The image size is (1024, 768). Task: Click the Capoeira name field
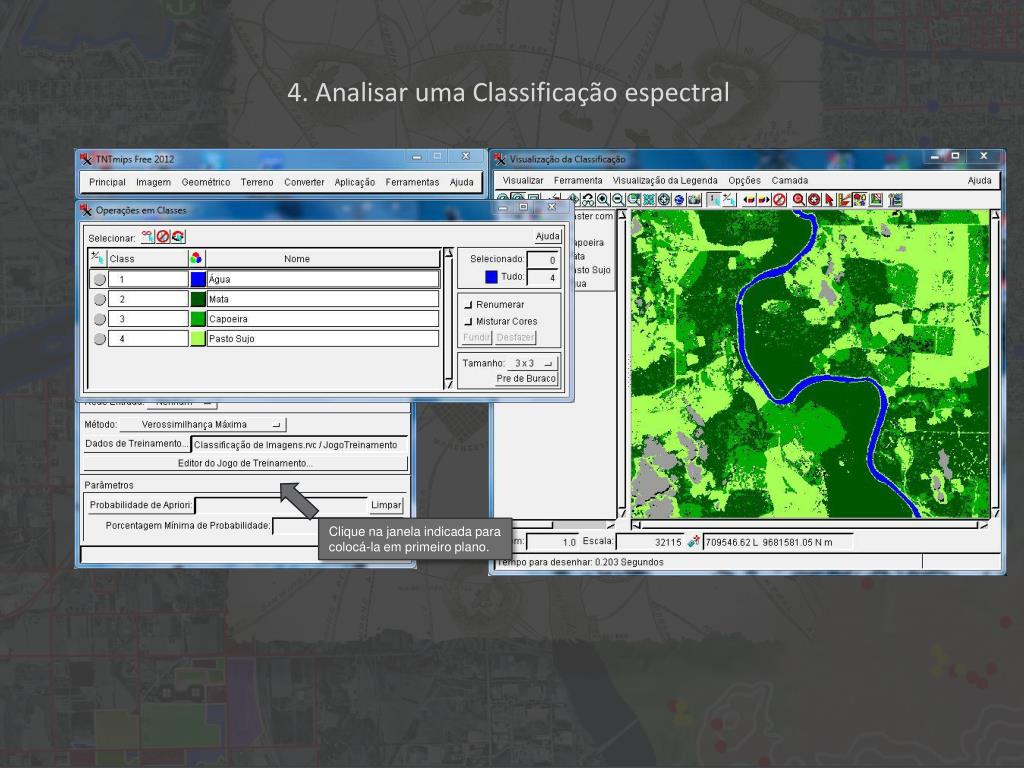tap(323, 319)
